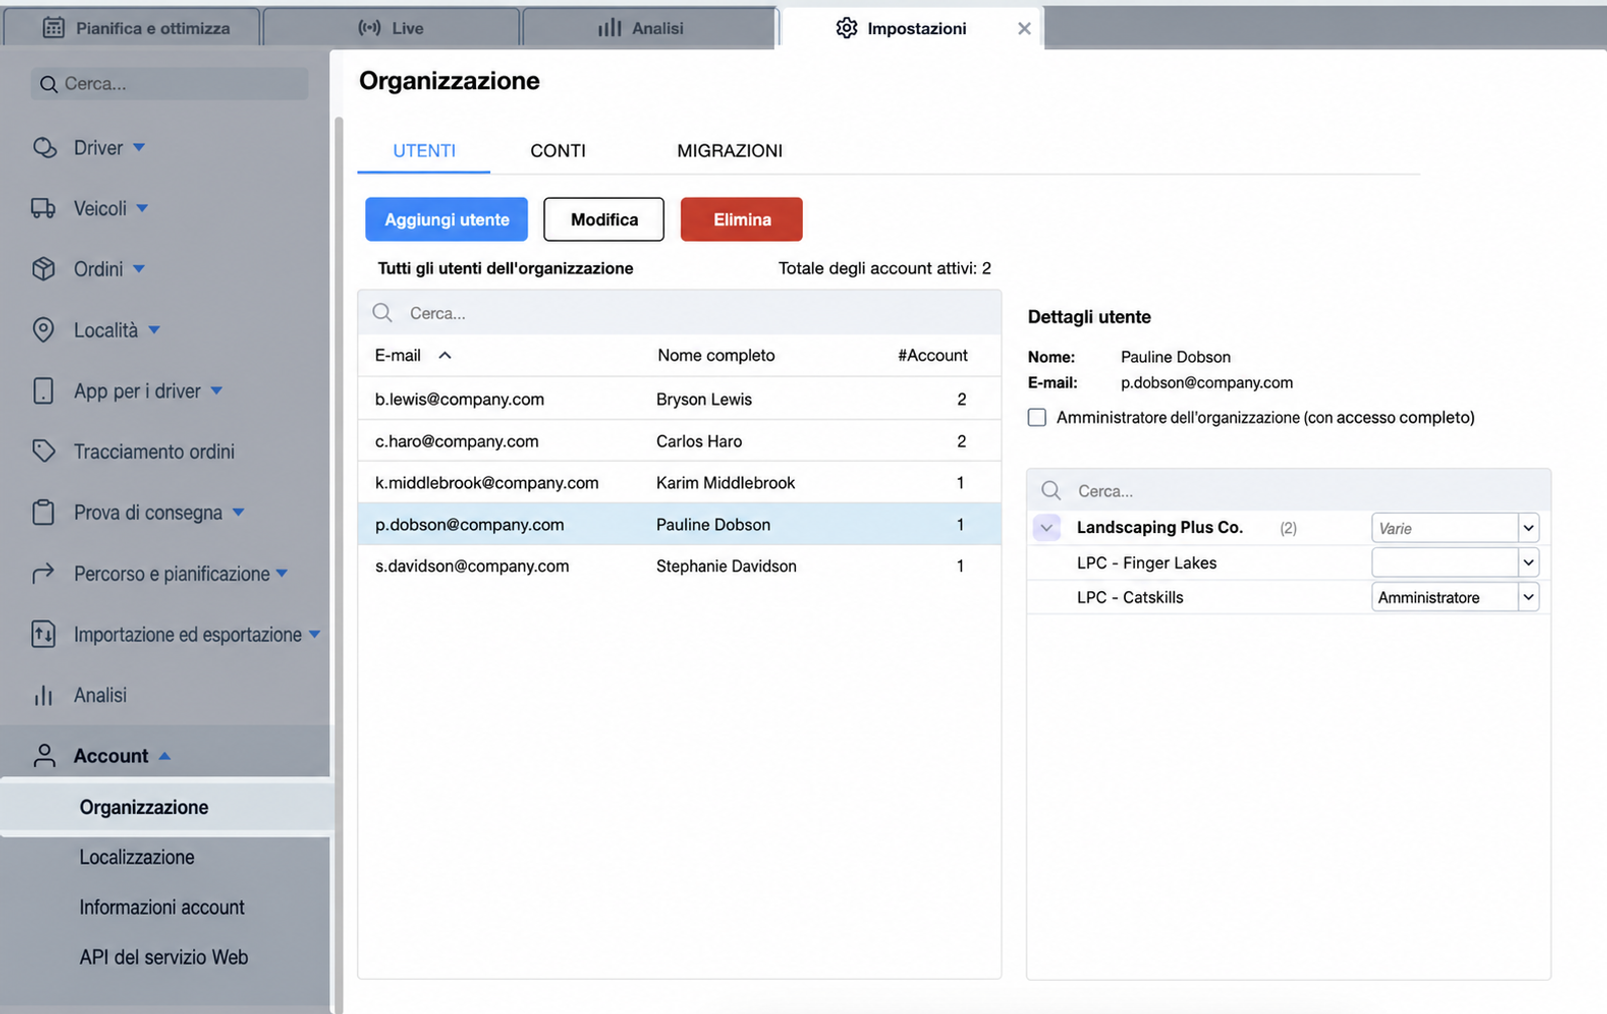
Task: Select the UTENTI tab
Action: [424, 151]
